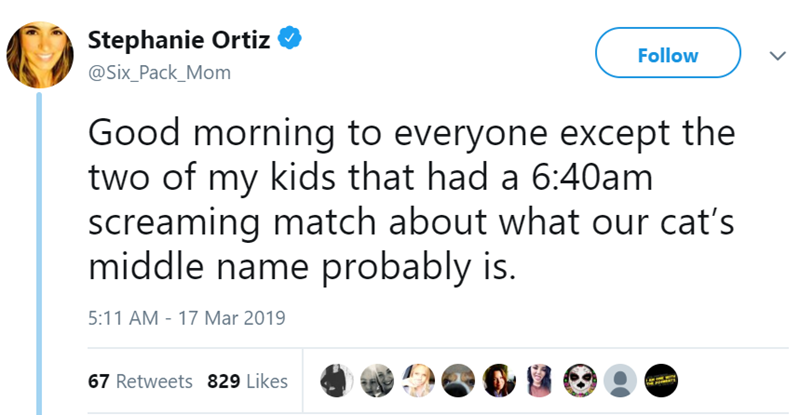Open Stephanie Ortiz's profile photo
Screen dimensions: 800x415
pyautogui.click(x=40, y=55)
